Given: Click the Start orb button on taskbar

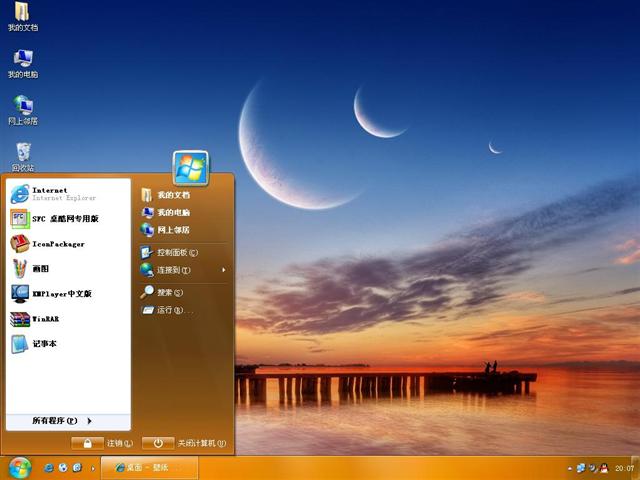Looking at the screenshot, I should 19,467.
